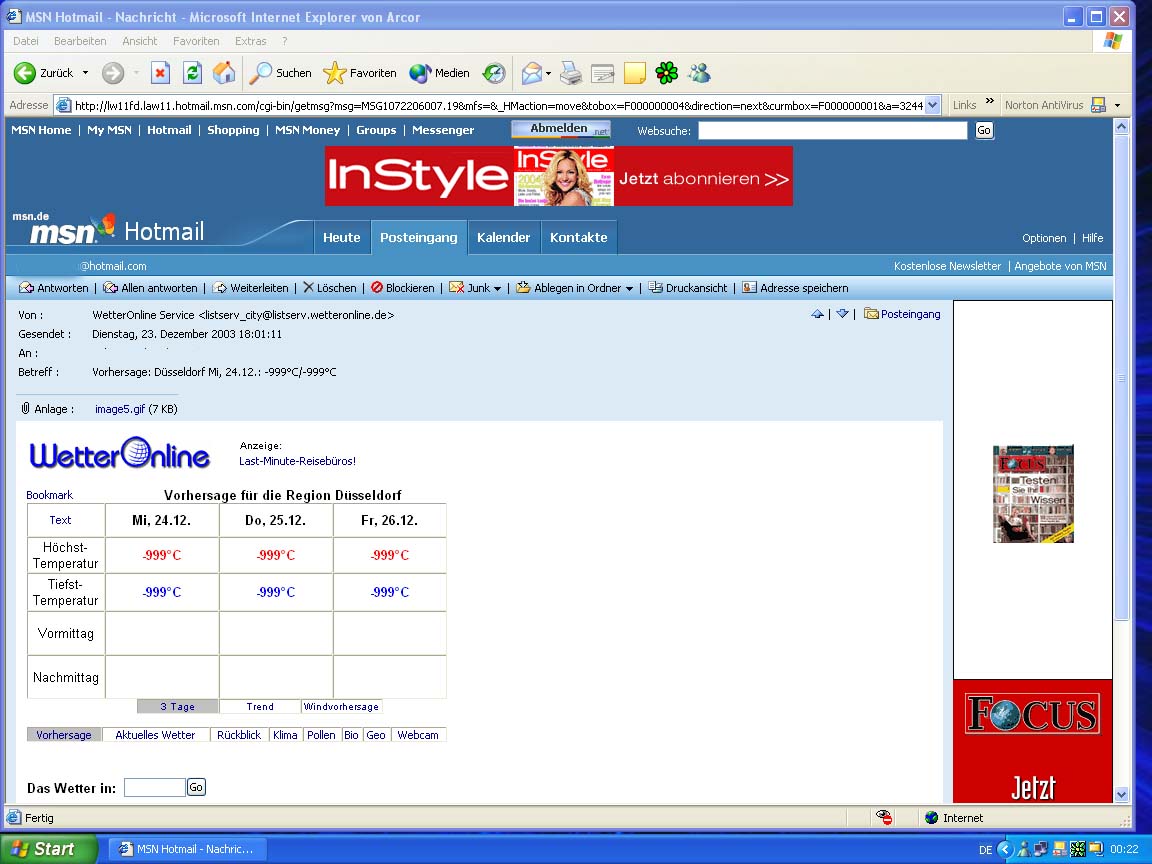The width and height of the screenshot is (1152, 864).
Task: Save sender via Adresse speichern
Action: tap(795, 288)
